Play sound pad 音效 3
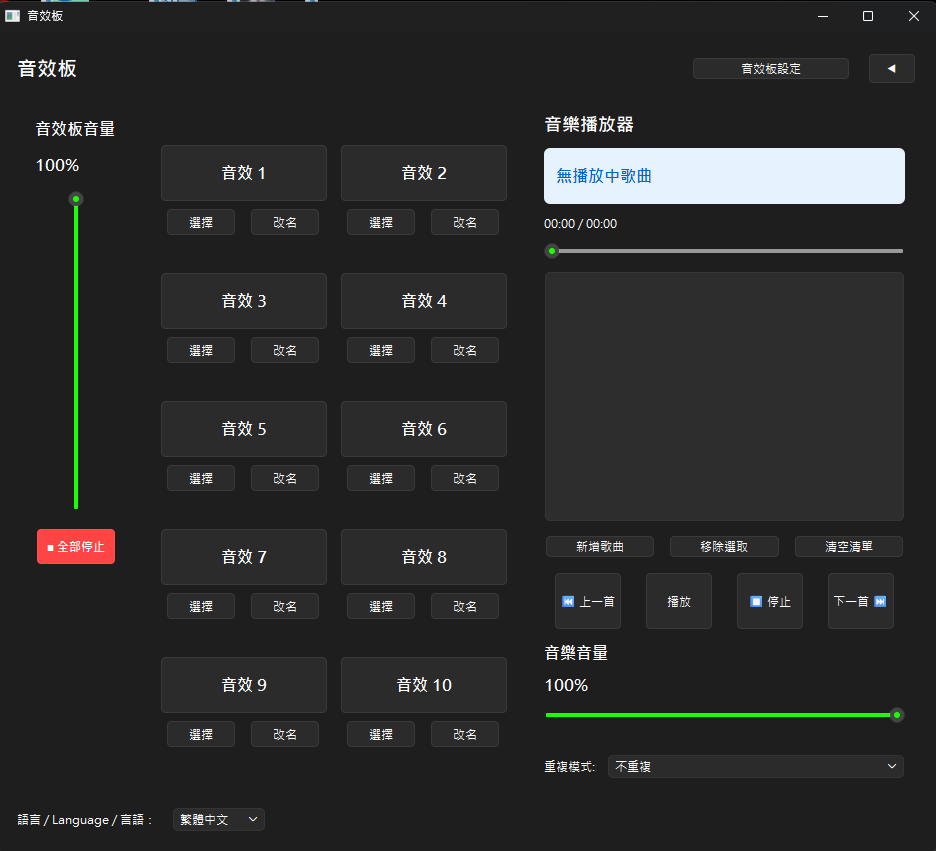Viewport: 936px width, 851px height. pyautogui.click(x=244, y=301)
